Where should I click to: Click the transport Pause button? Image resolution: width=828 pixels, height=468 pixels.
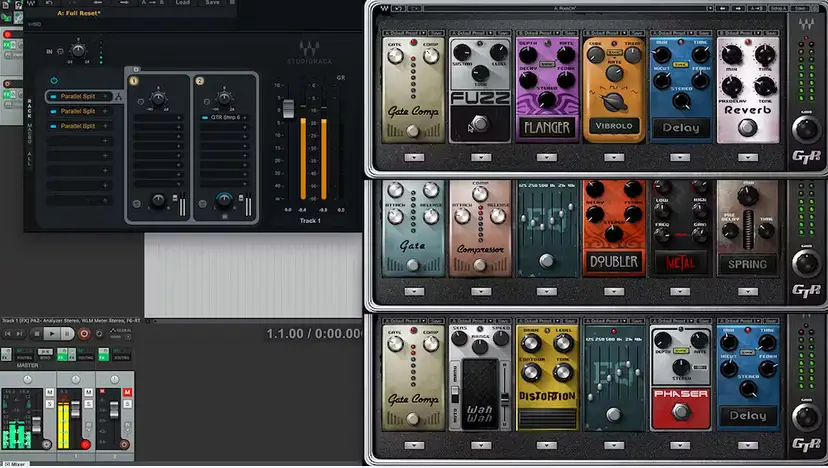click(x=67, y=334)
